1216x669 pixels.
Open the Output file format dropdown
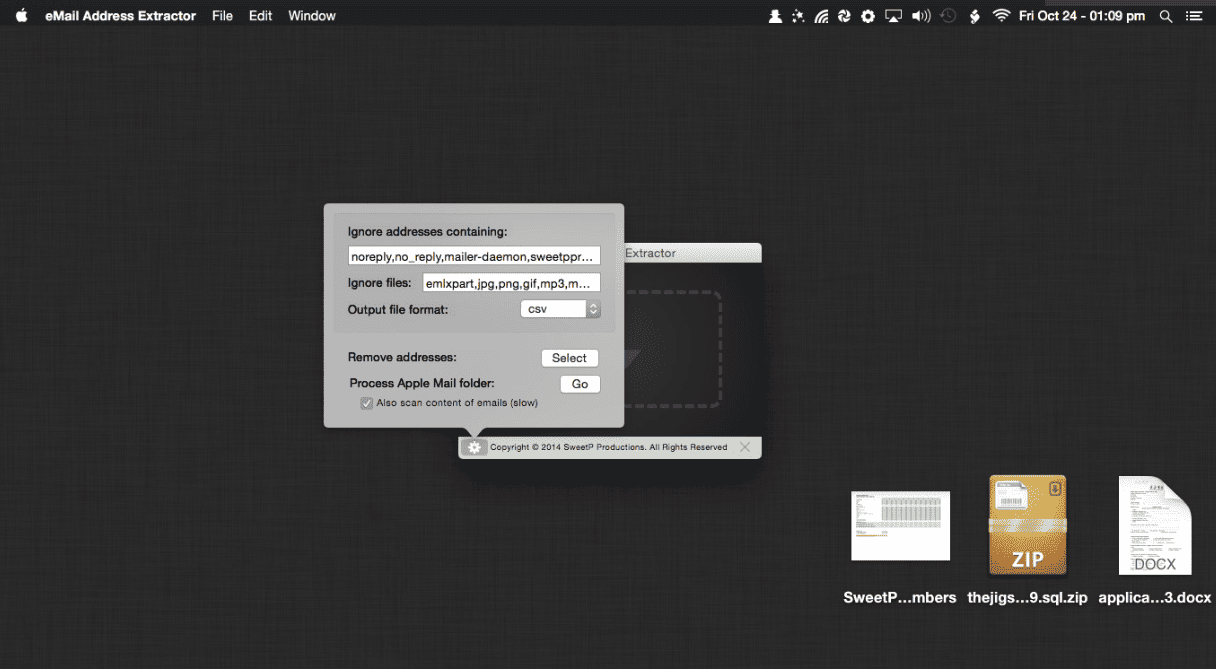[560, 309]
